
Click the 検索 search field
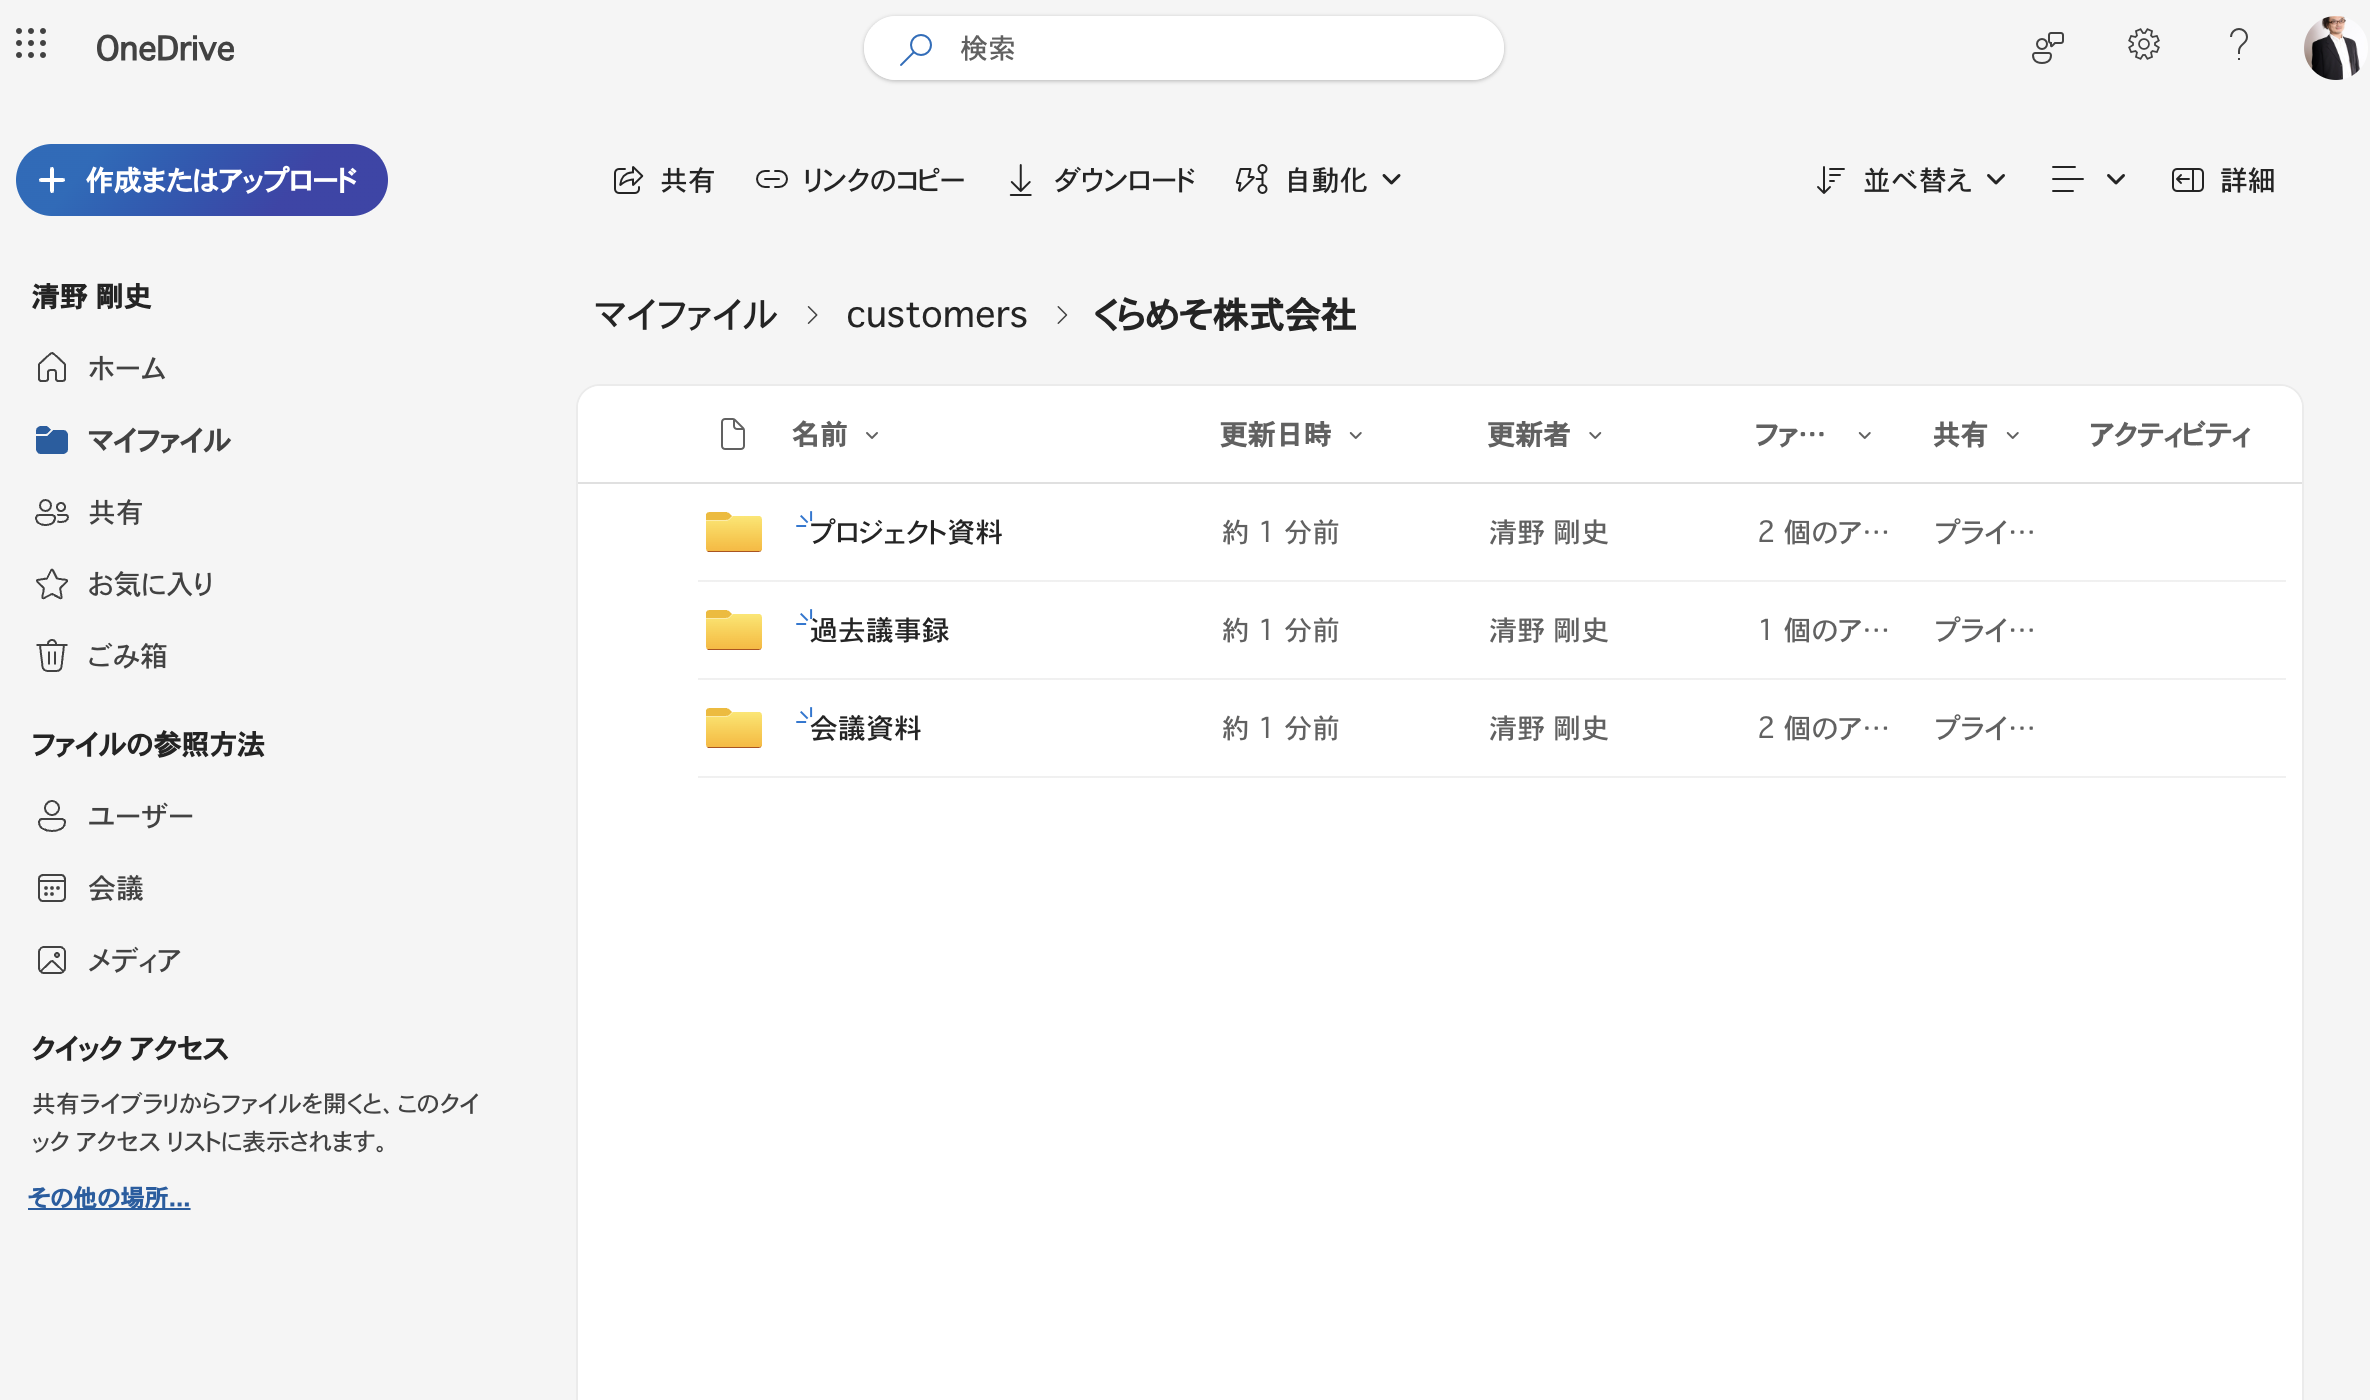point(1183,48)
